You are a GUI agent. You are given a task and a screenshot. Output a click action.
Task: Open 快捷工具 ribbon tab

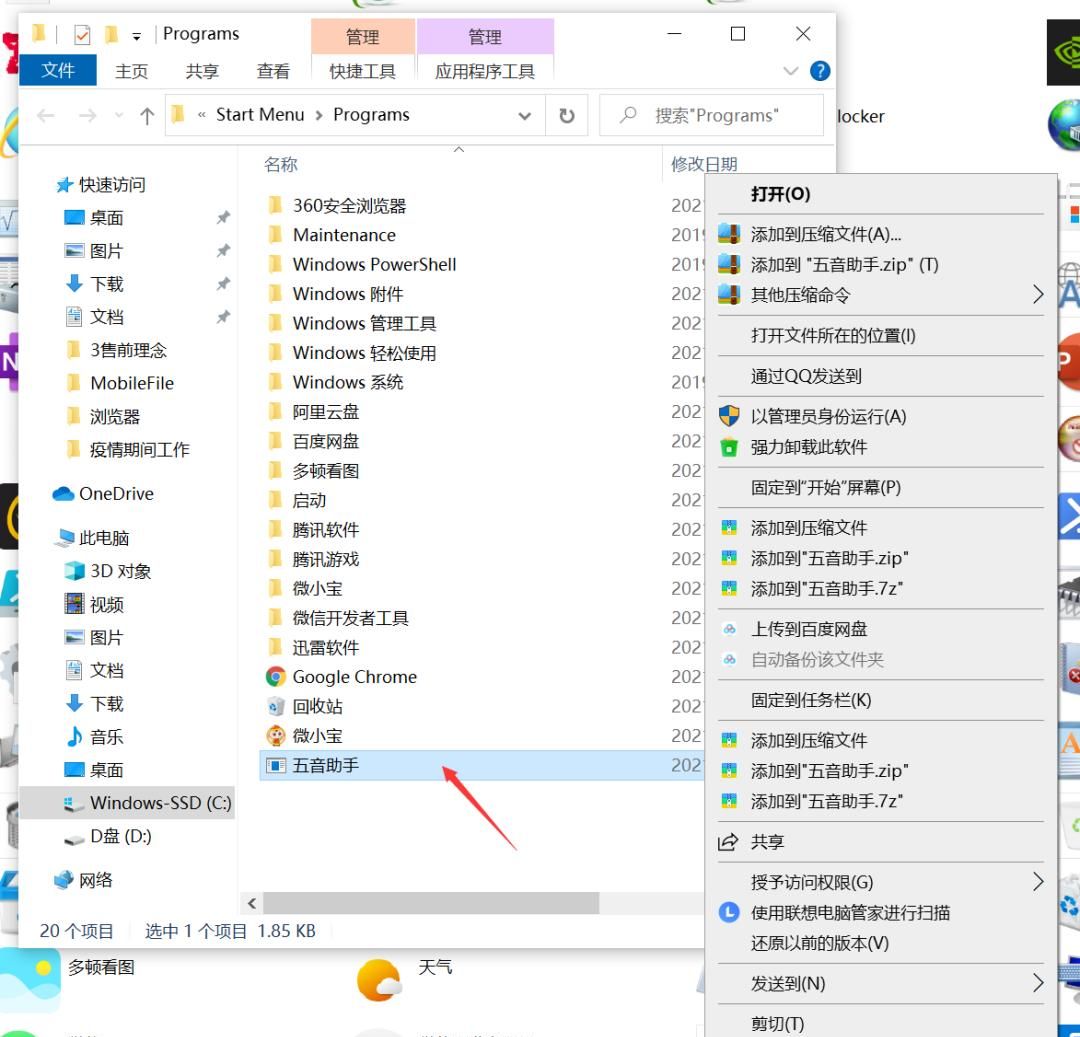pyautogui.click(x=362, y=71)
